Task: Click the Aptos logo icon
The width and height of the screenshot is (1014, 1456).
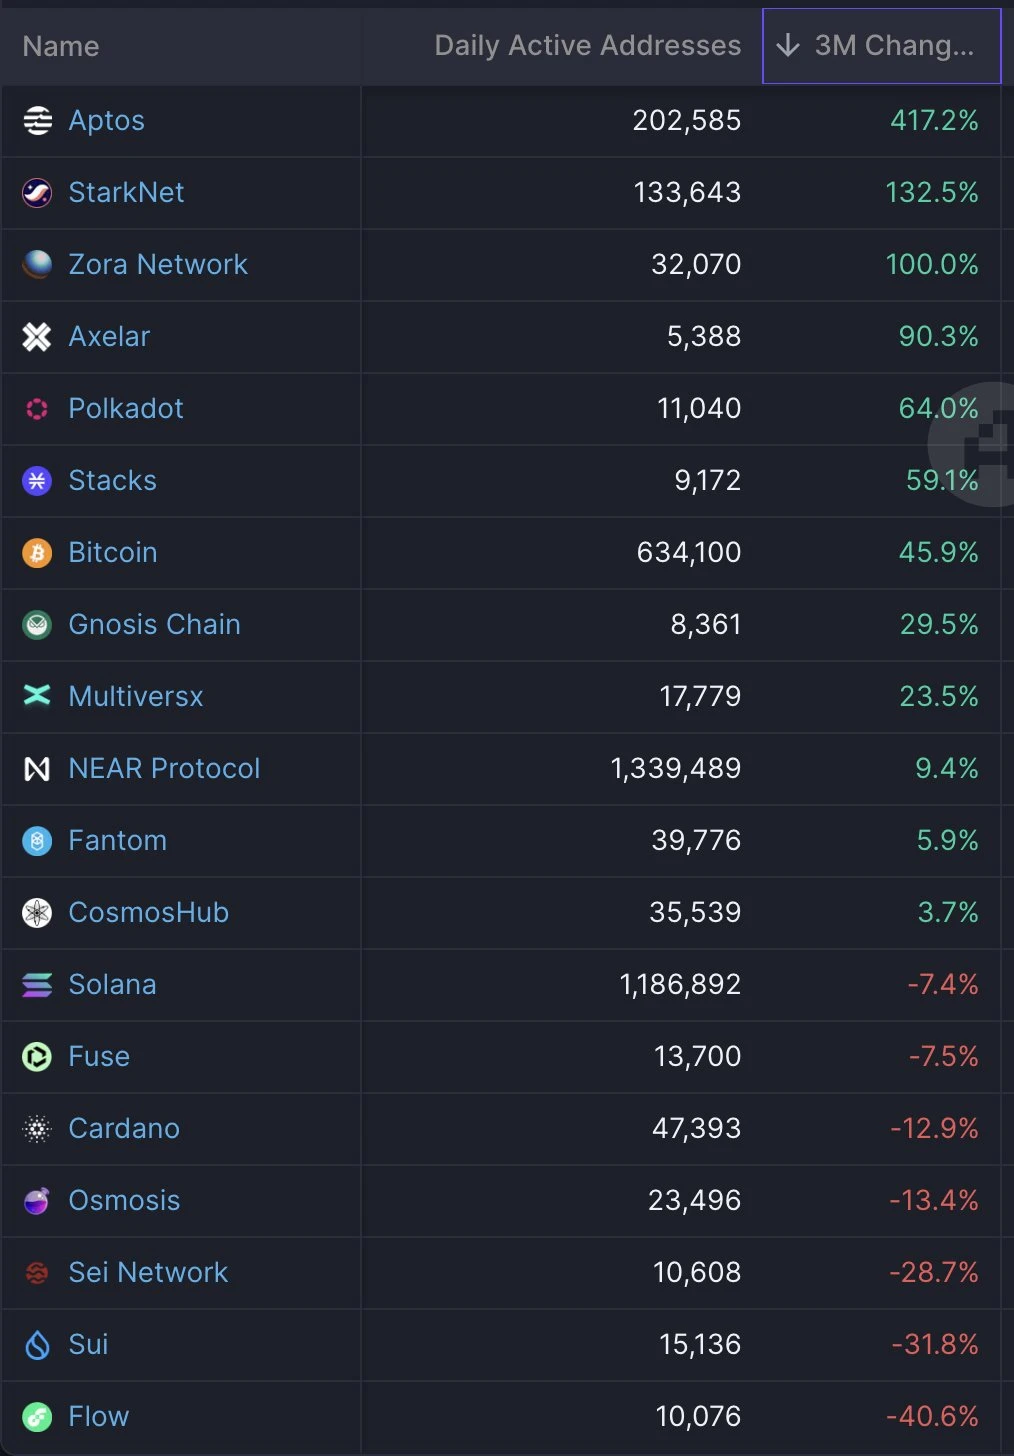Action: pos(37,121)
